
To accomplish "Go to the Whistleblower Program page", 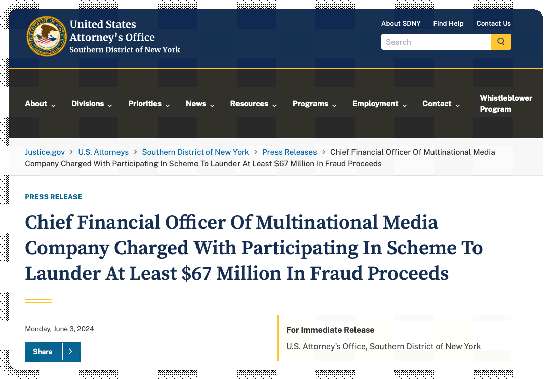I will point(506,103).
